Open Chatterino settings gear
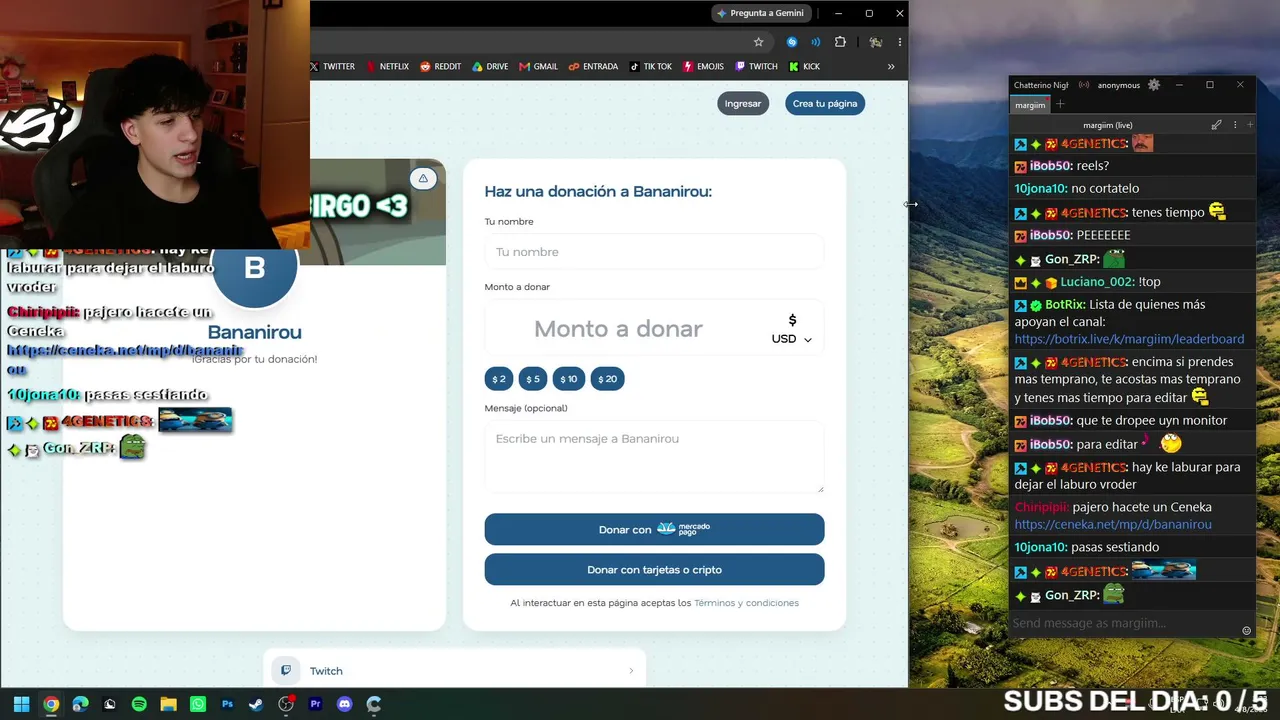This screenshot has width=1280, height=720. point(1154,85)
